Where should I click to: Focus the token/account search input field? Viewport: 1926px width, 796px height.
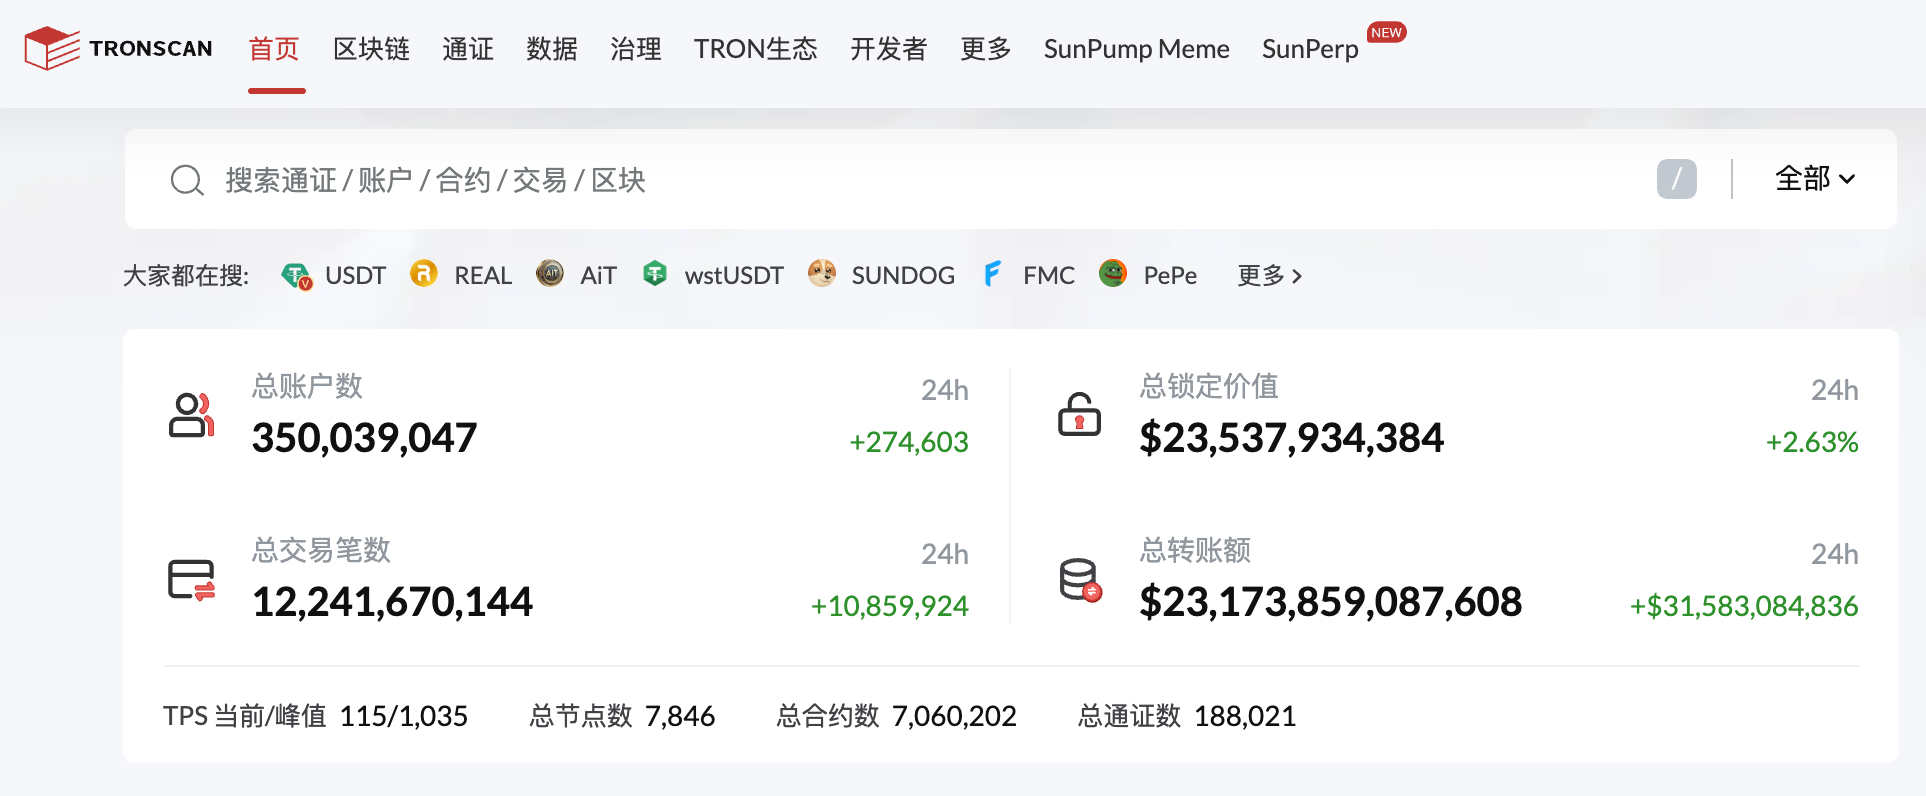point(900,180)
